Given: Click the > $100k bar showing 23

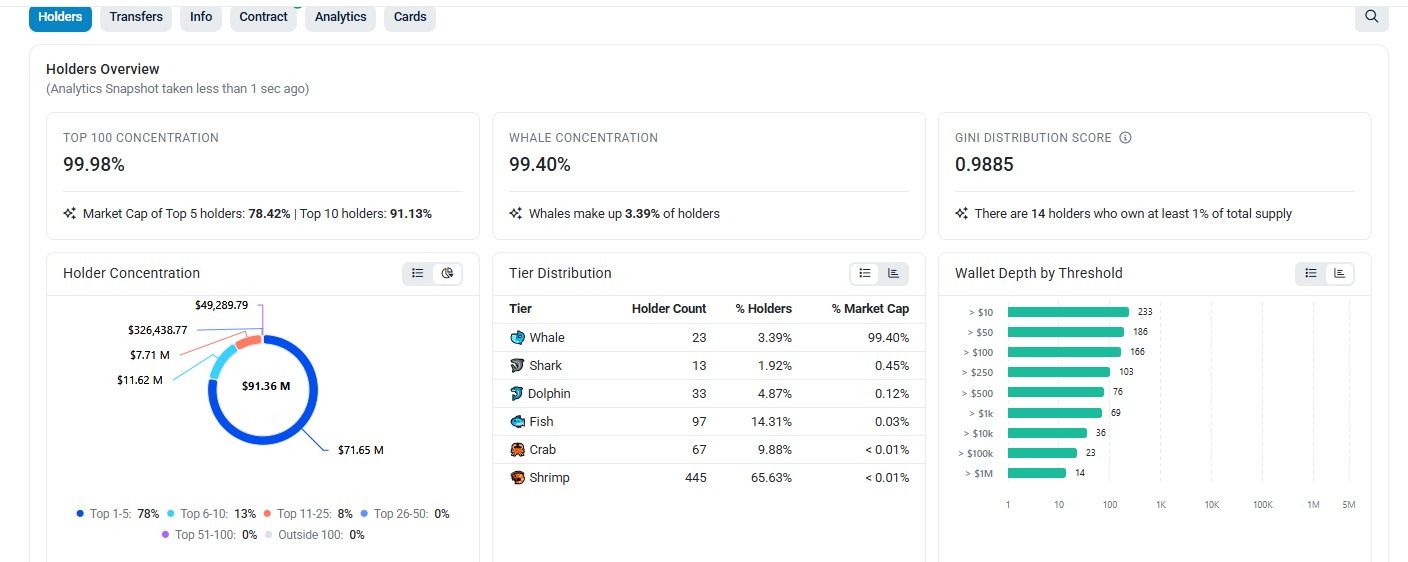Looking at the screenshot, I should (1043, 453).
